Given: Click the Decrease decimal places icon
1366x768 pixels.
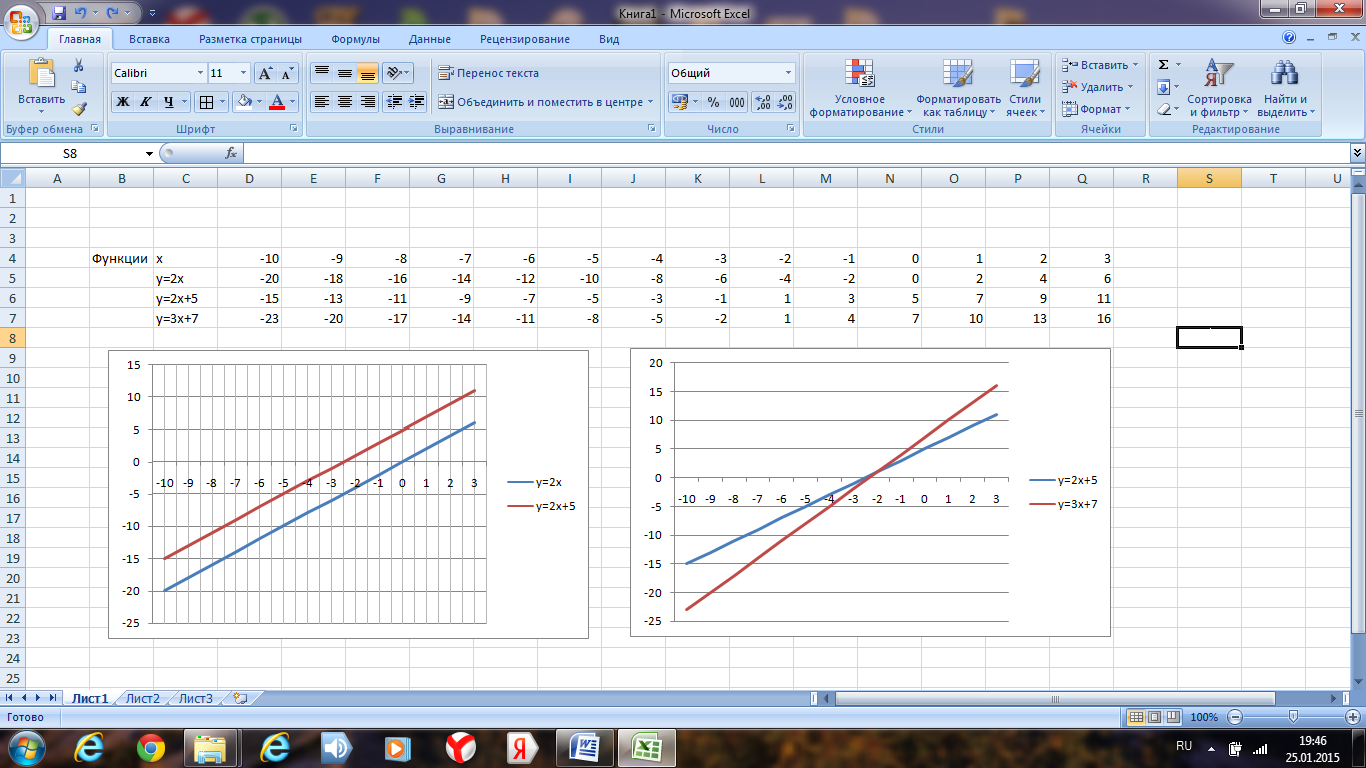Looking at the screenshot, I should pyautogui.click(x=786, y=102).
